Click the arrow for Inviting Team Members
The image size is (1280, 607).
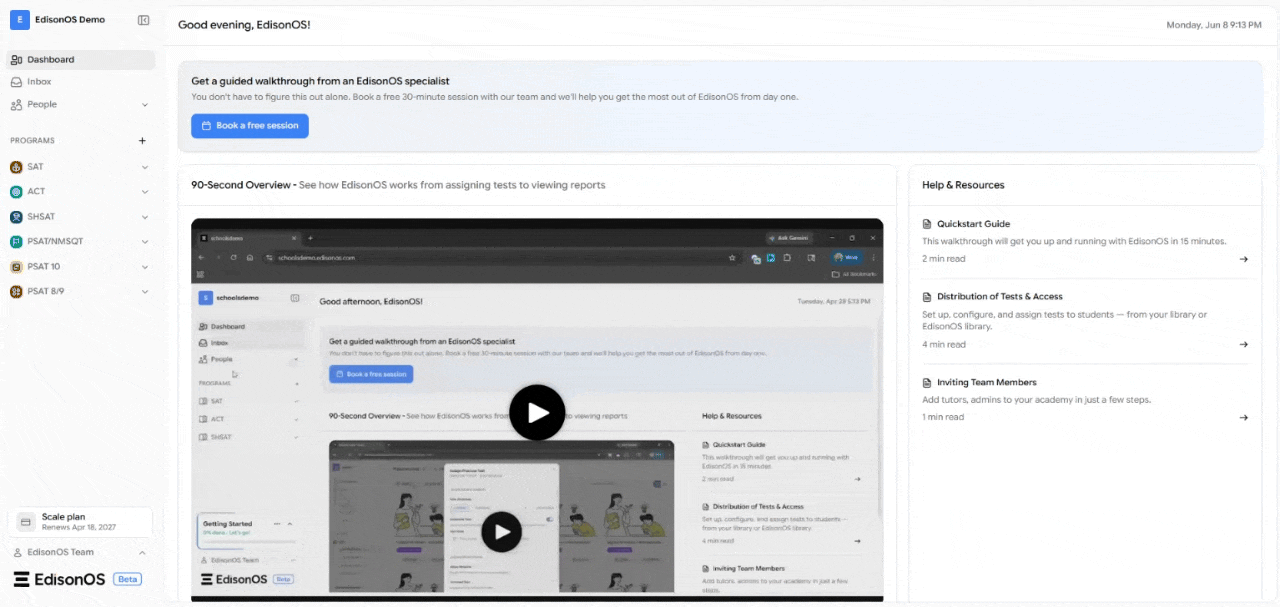pos(1243,418)
